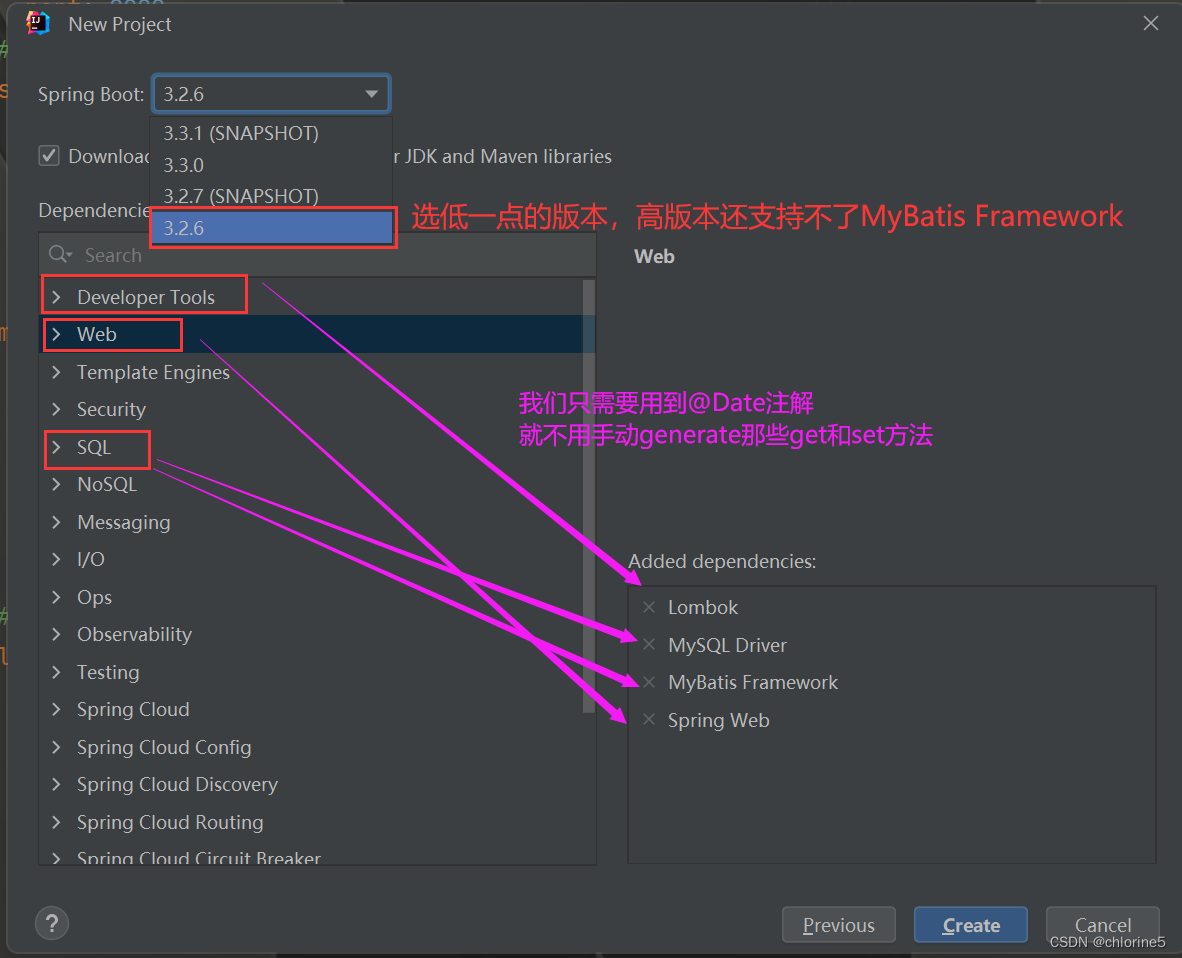Expand the NoSQL chevron
The image size is (1182, 958).
pyautogui.click(x=57, y=484)
